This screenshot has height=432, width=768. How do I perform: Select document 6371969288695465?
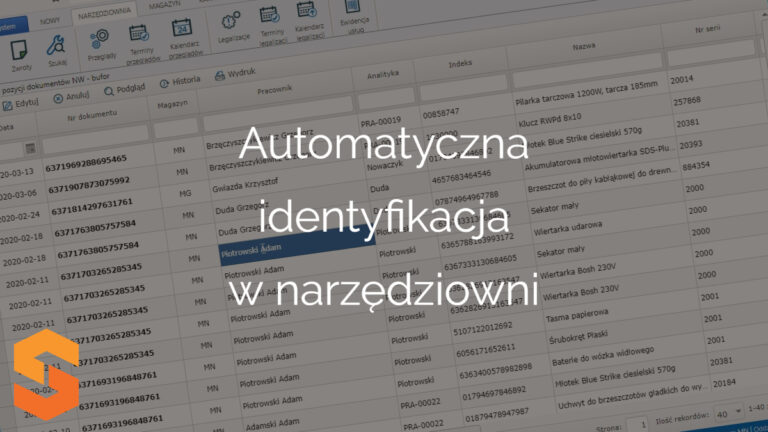pos(86,164)
